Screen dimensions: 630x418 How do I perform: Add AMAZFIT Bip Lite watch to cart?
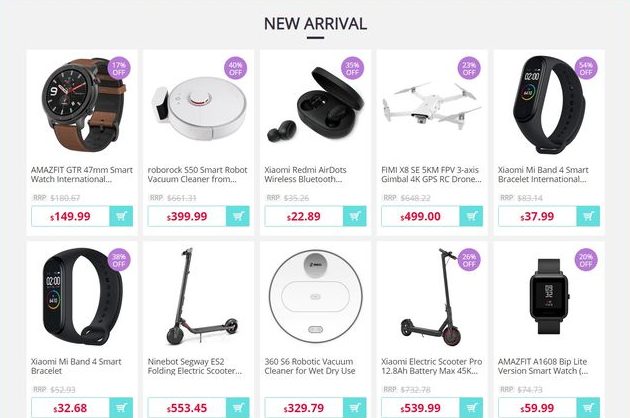(x=588, y=408)
